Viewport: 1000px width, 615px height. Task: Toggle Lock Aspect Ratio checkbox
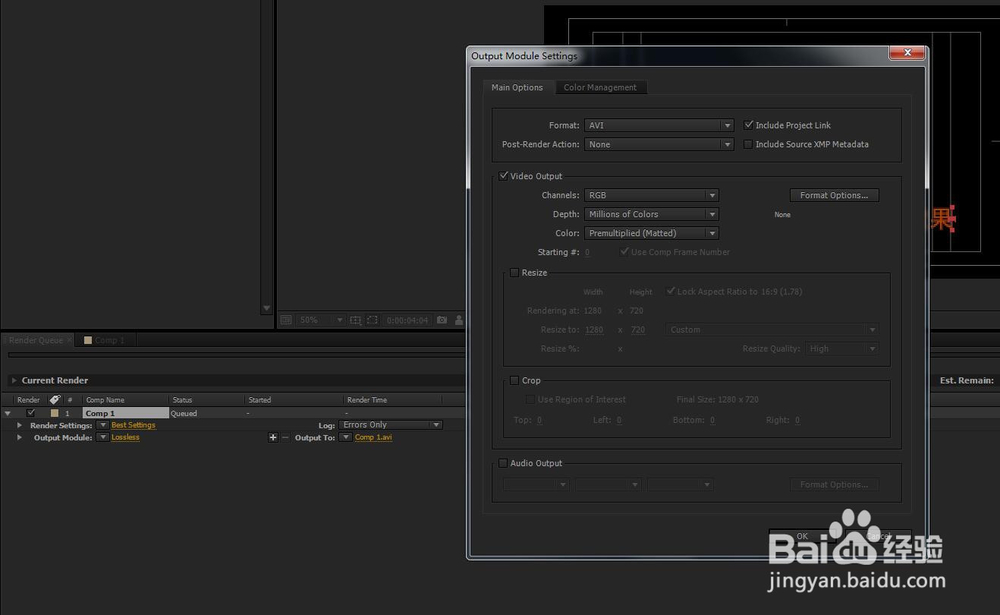670,291
